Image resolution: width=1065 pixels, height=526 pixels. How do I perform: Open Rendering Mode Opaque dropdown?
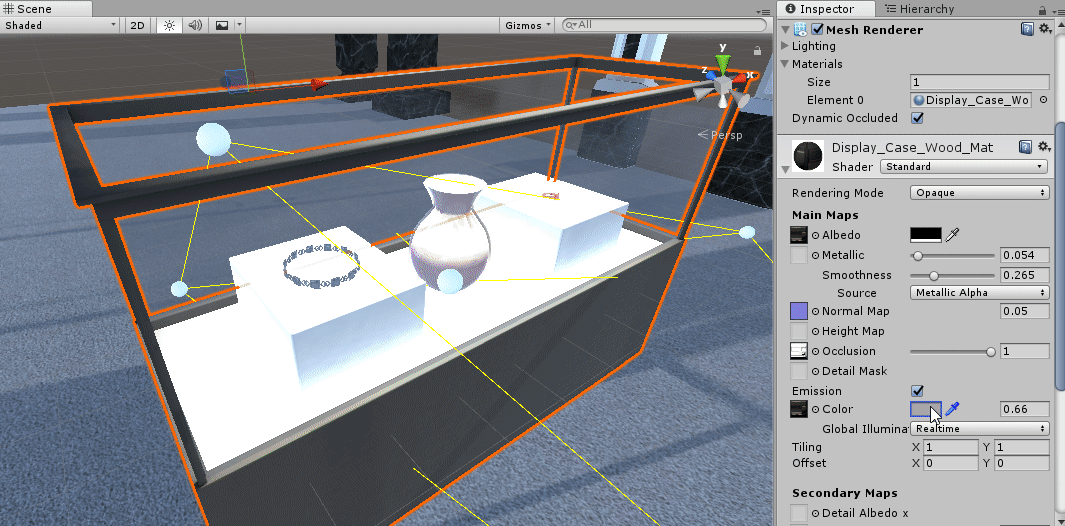979,193
